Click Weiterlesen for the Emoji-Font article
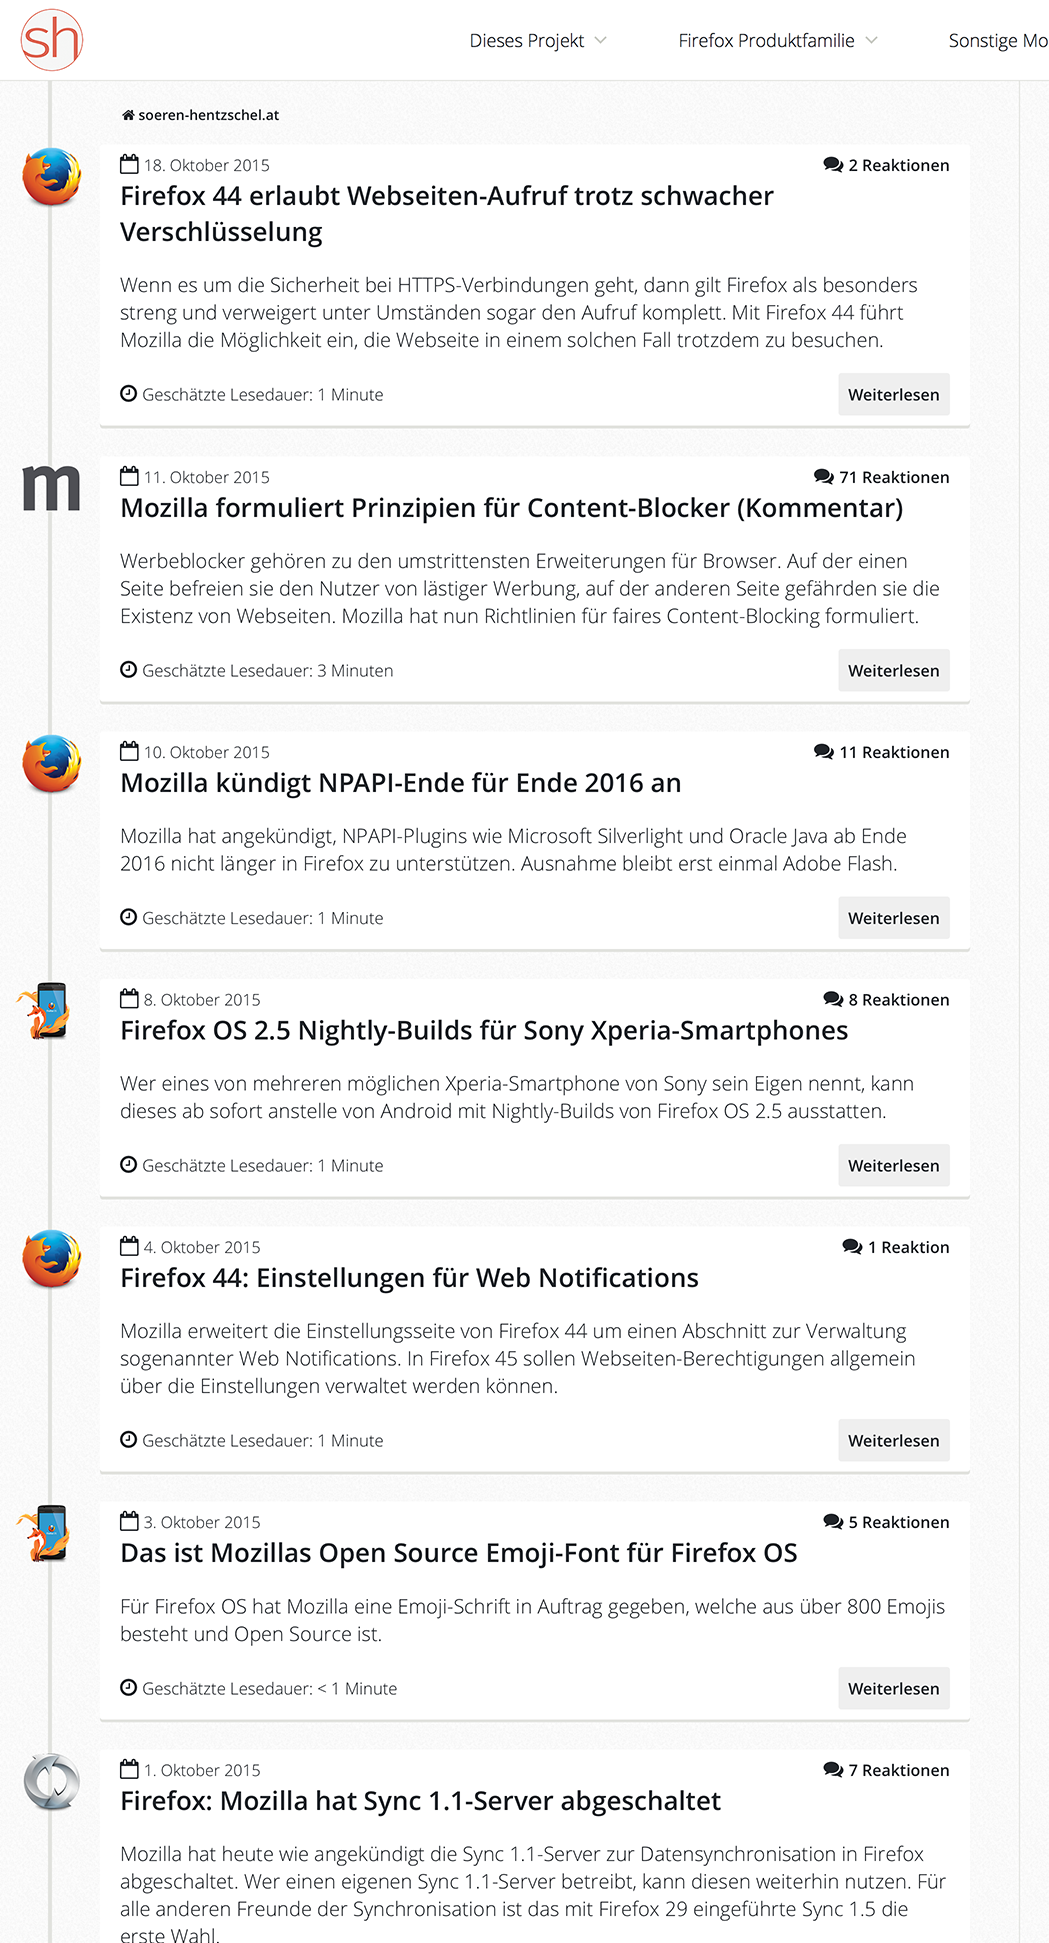Image resolution: width=1049 pixels, height=1943 pixels. click(894, 1688)
